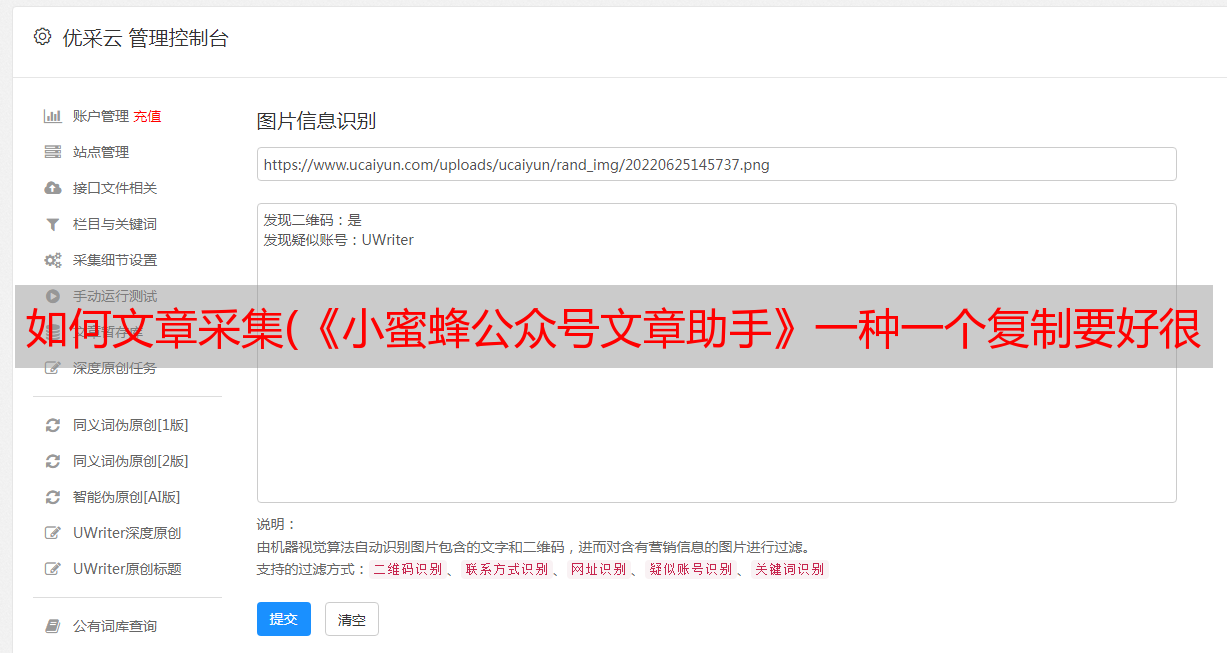The height and width of the screenshot is (653, 1227).
Task: Click the 说明： label
Action: click(276, 524)
